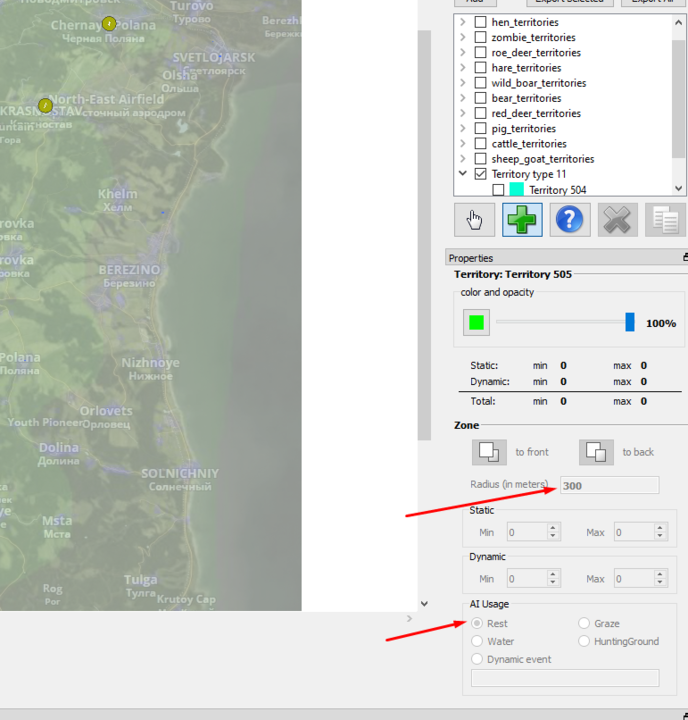
Task: Select the roe_deer_territories row label
Action: [x=536, y=53]
